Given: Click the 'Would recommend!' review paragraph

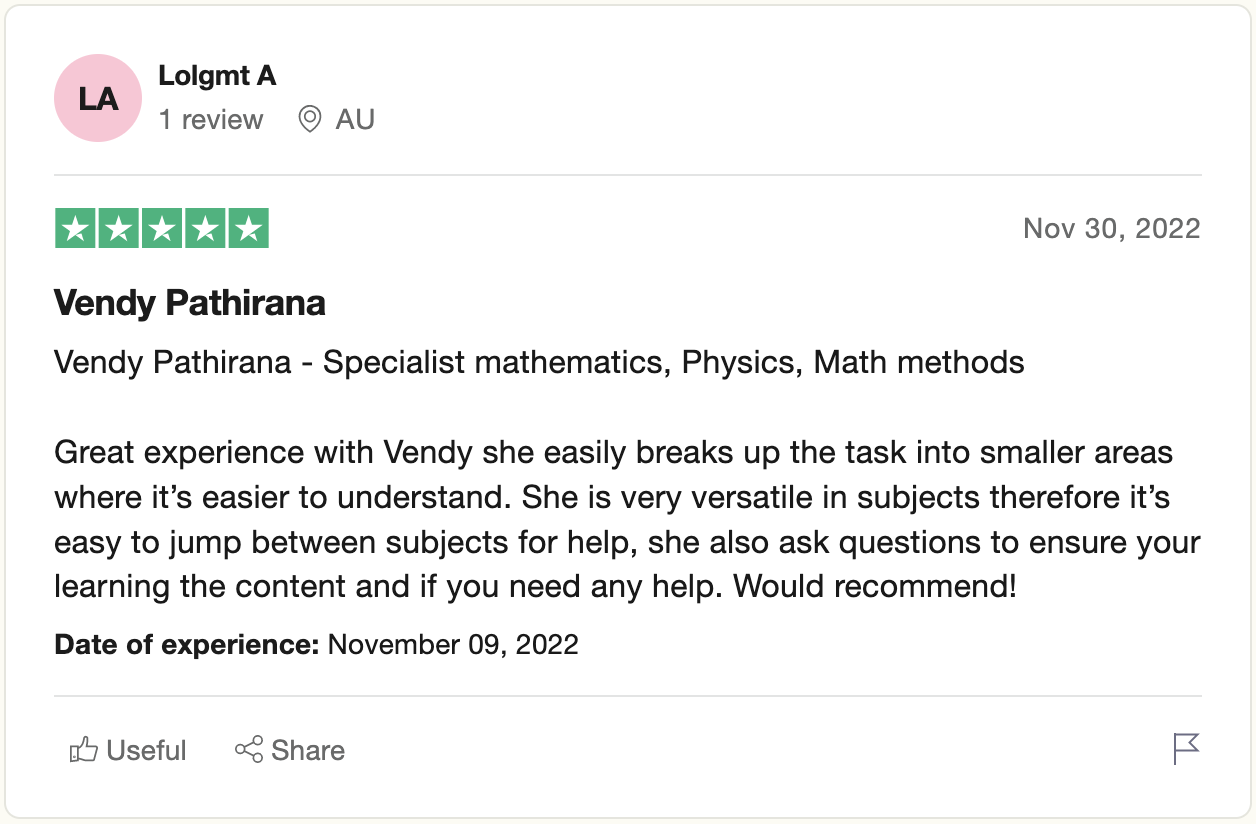Looking at the screenshot, I should [627, 519].
